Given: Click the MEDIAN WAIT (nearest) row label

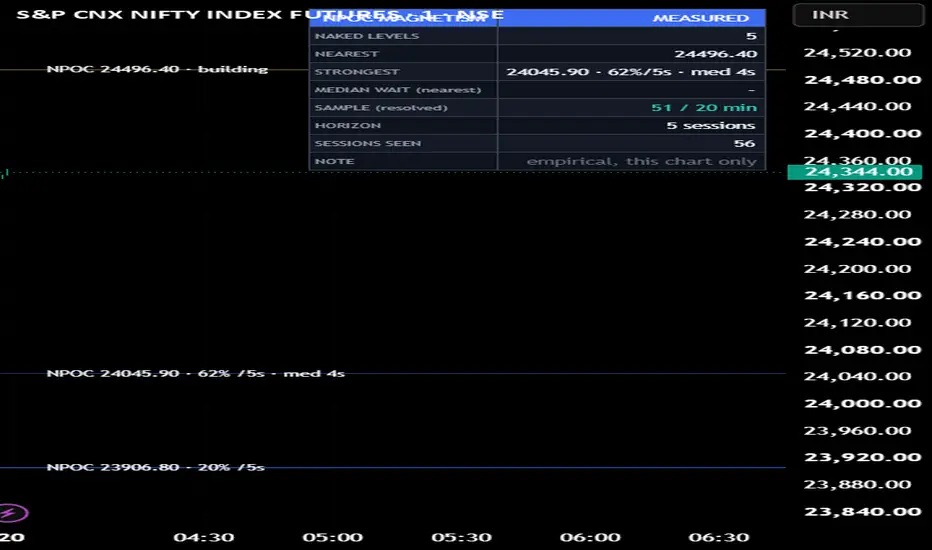Looking at the screenshot, I should coord(398,90).
